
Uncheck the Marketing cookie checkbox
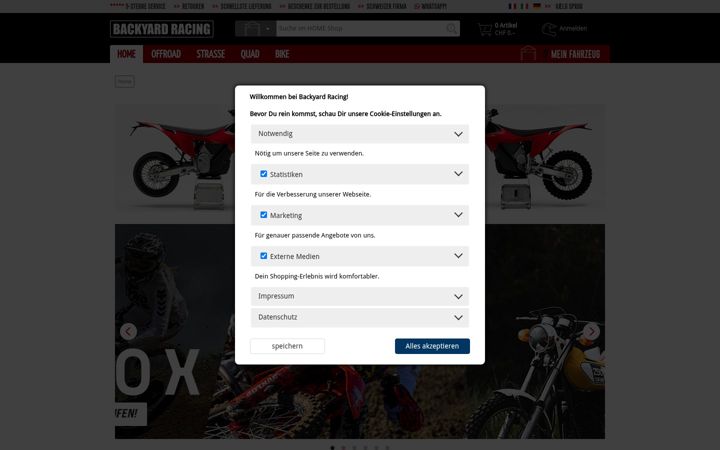coord(264,215)
